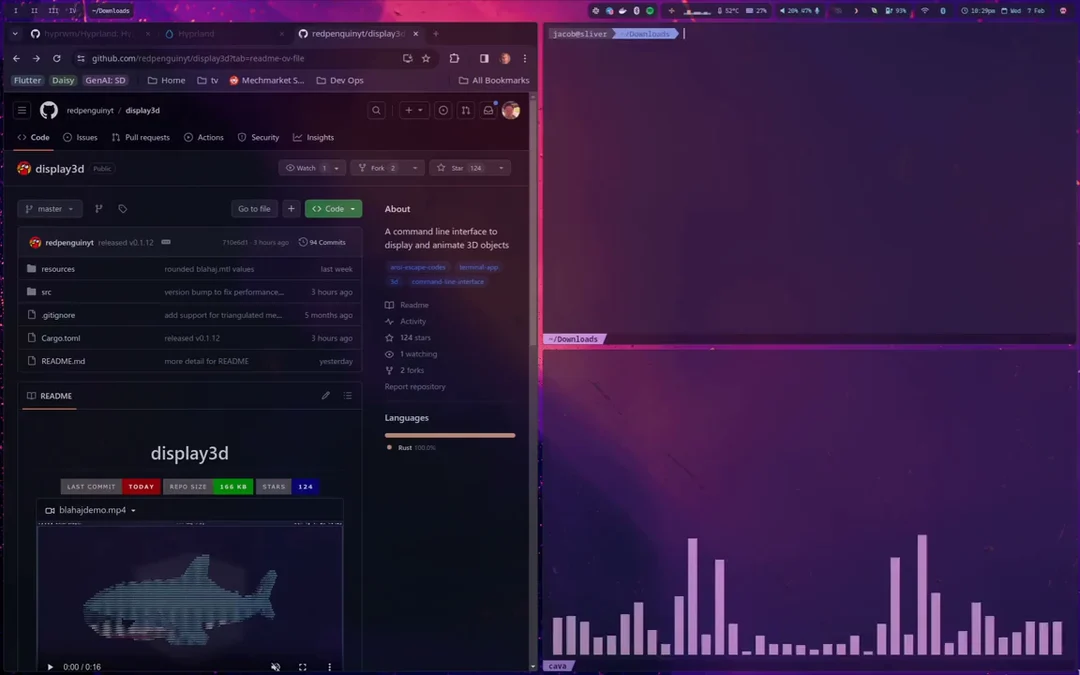The image size is (1080, 675).
Task: Click the branches icon next to master dropdown
Action: 98,208
